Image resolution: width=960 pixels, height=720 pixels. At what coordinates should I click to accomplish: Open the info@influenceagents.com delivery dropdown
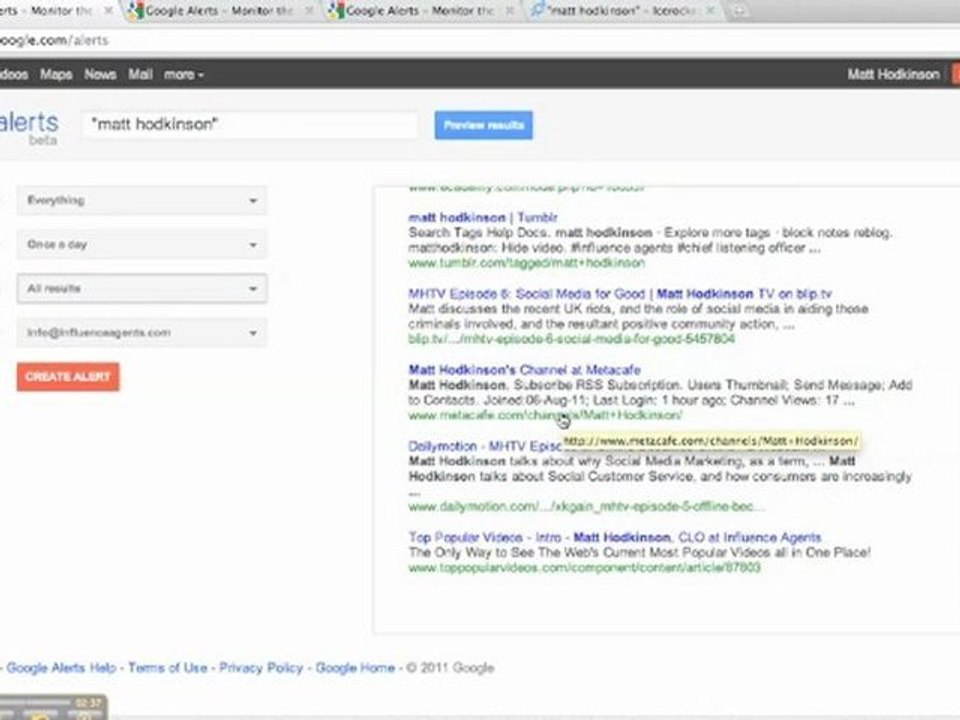[141, 333]
